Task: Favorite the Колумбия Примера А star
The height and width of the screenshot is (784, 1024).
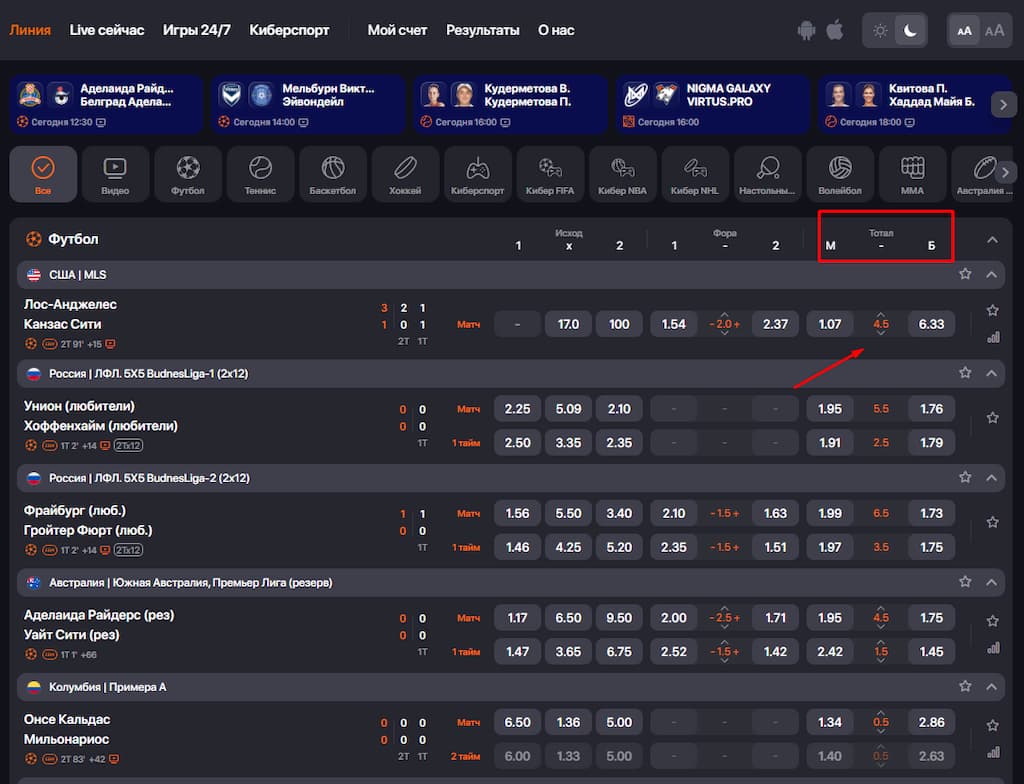Action: (965, 686)
